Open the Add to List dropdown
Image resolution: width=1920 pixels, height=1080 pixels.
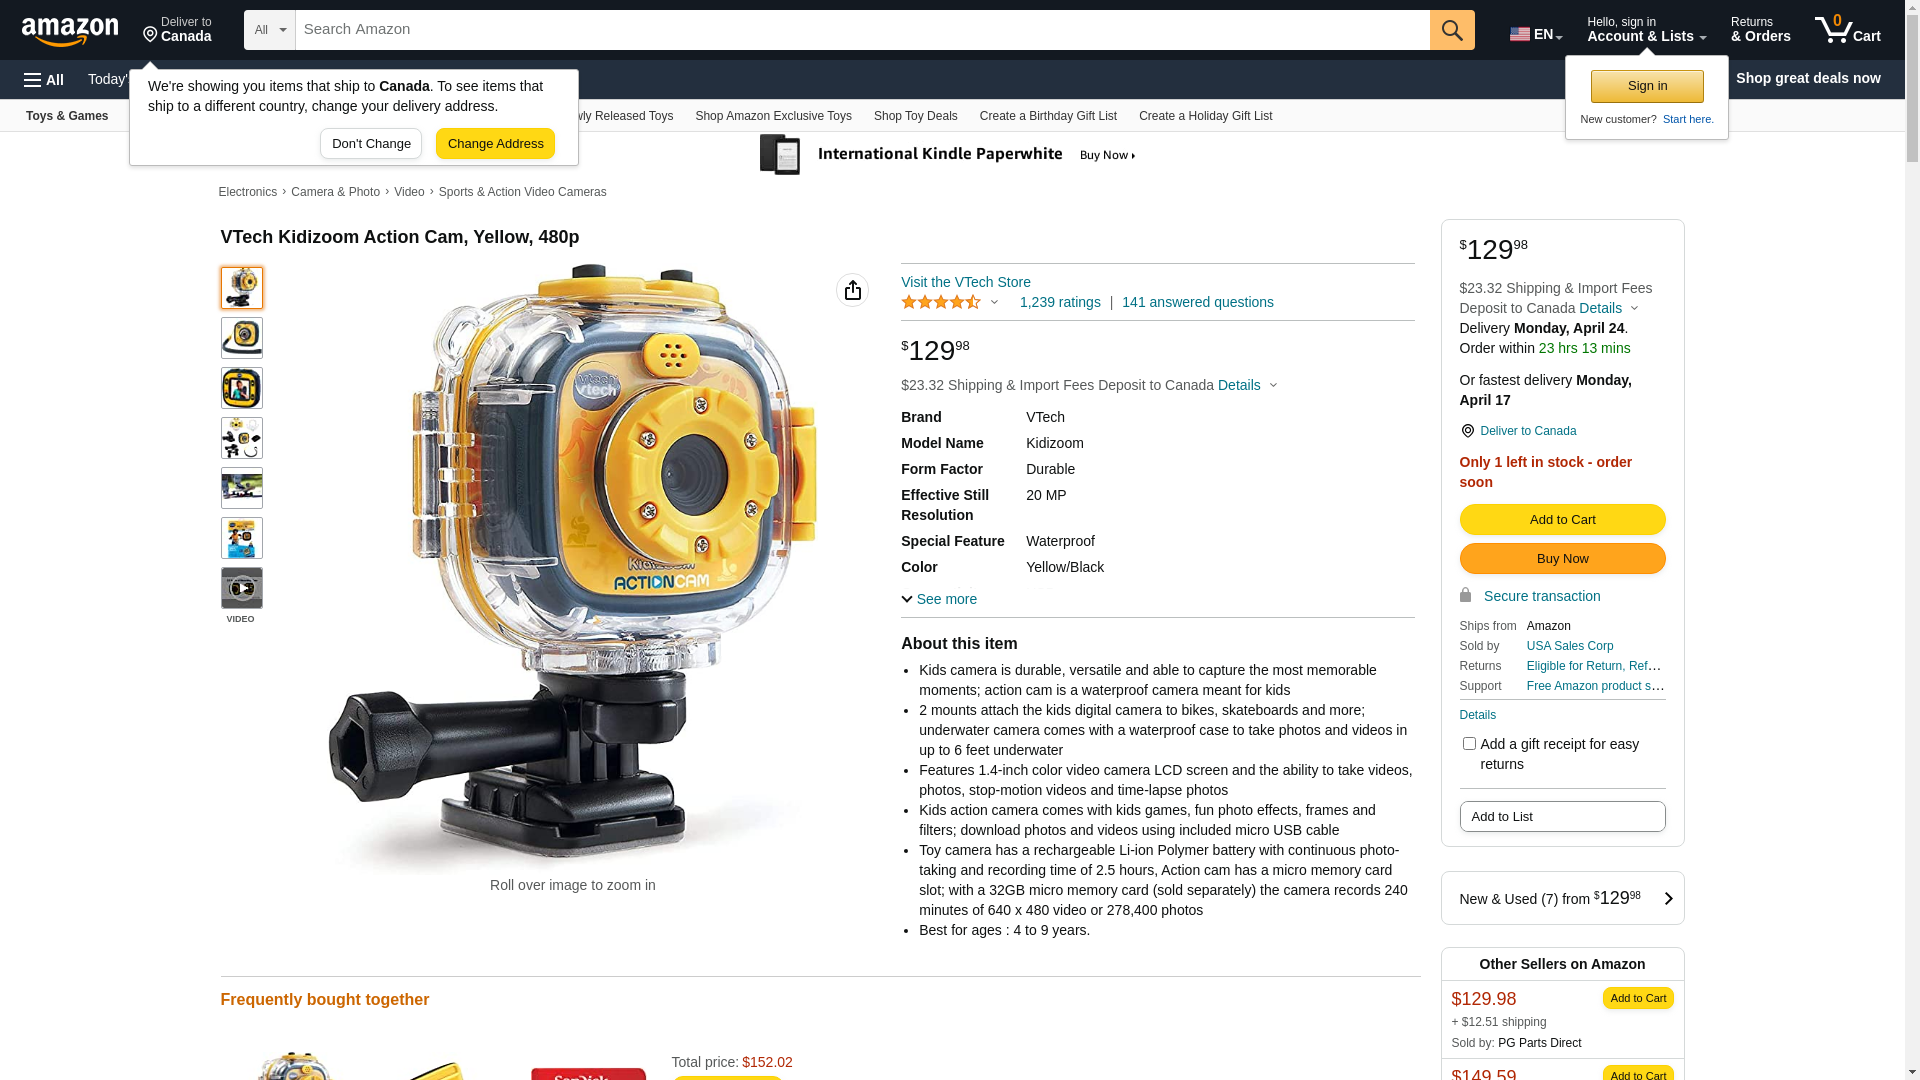click(1562, 817)
